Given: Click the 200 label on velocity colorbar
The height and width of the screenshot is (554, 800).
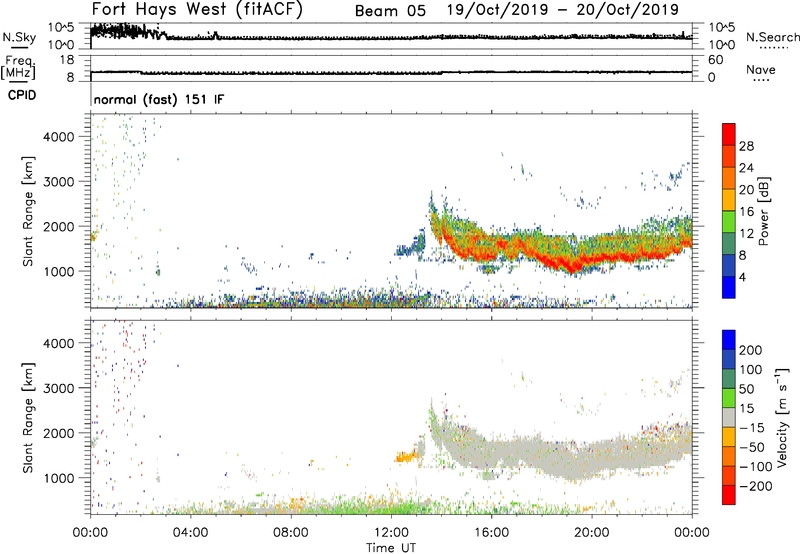Looking at the screenshot, I should click(750, 350).
